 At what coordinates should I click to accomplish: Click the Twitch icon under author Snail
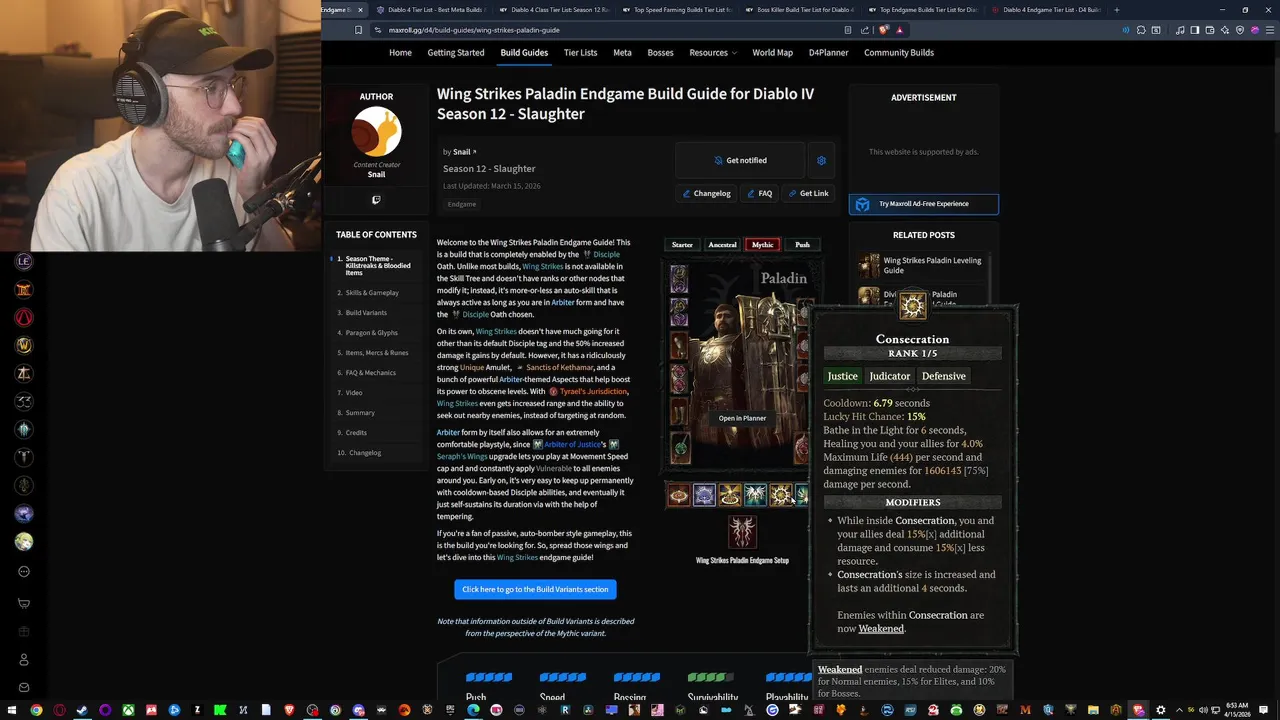[376, 200]
